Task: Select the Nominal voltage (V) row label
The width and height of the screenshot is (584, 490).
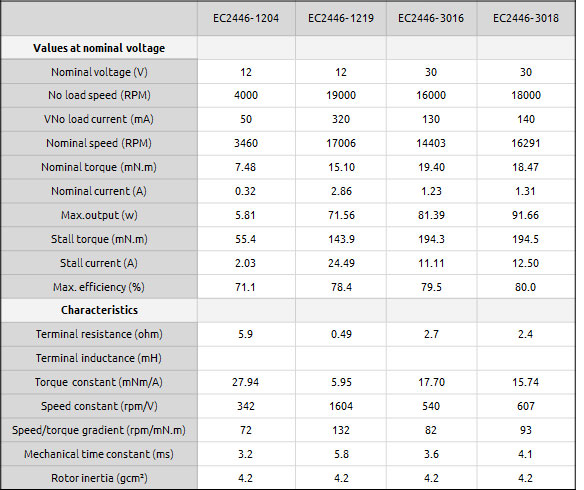Action: pyautogui.click(x=99, y=72)
